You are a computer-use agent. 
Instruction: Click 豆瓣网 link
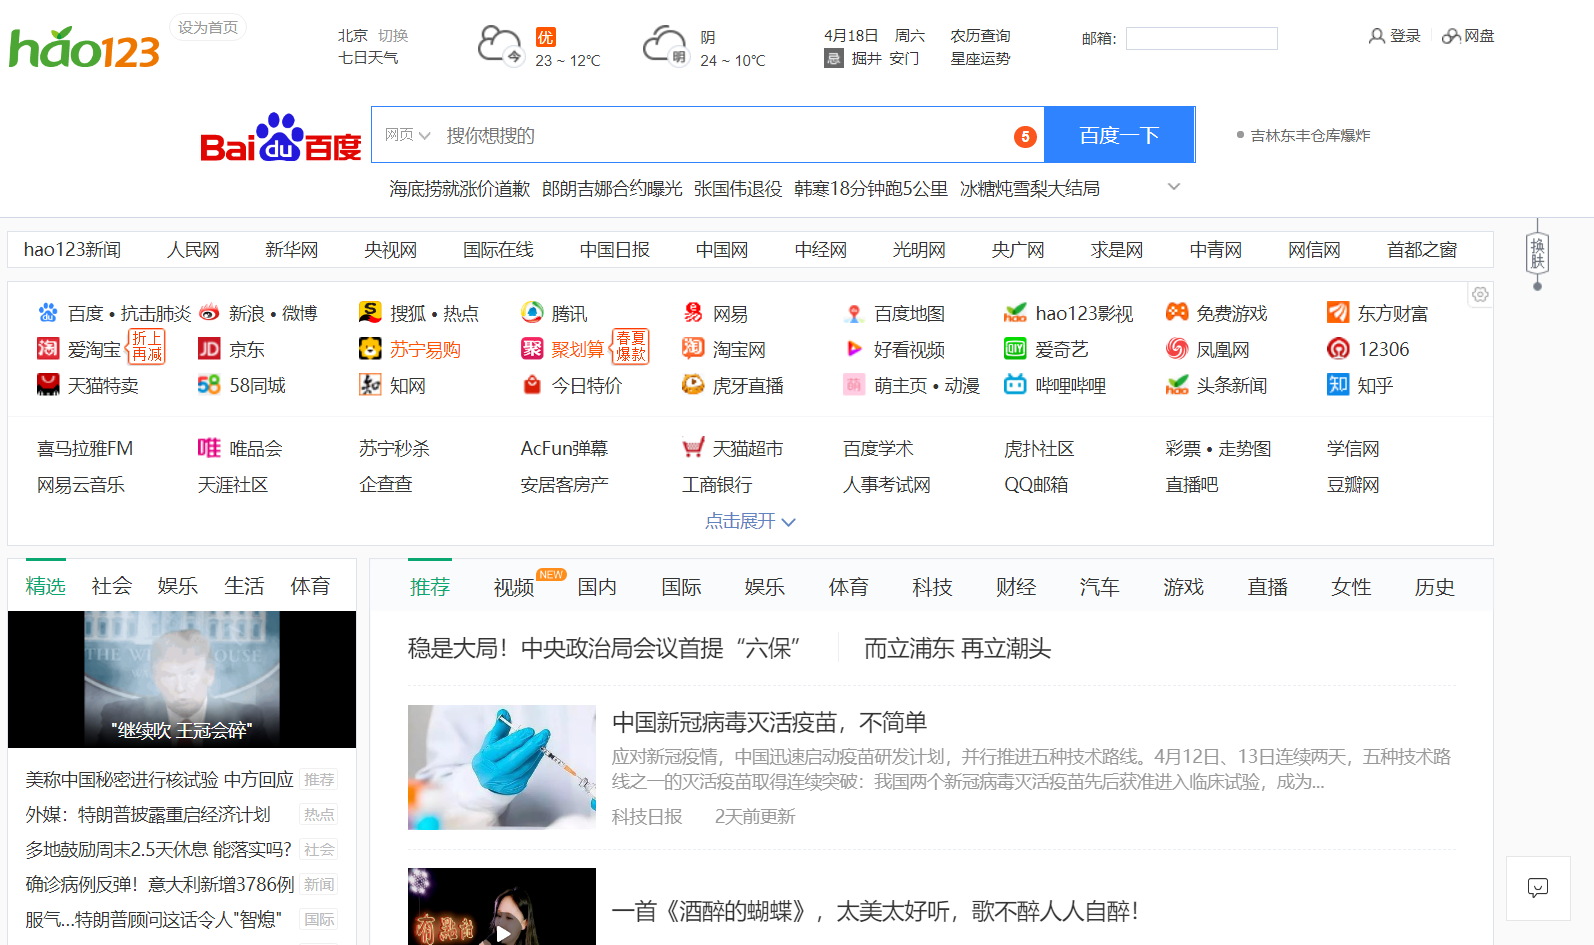pos(1353,484)
